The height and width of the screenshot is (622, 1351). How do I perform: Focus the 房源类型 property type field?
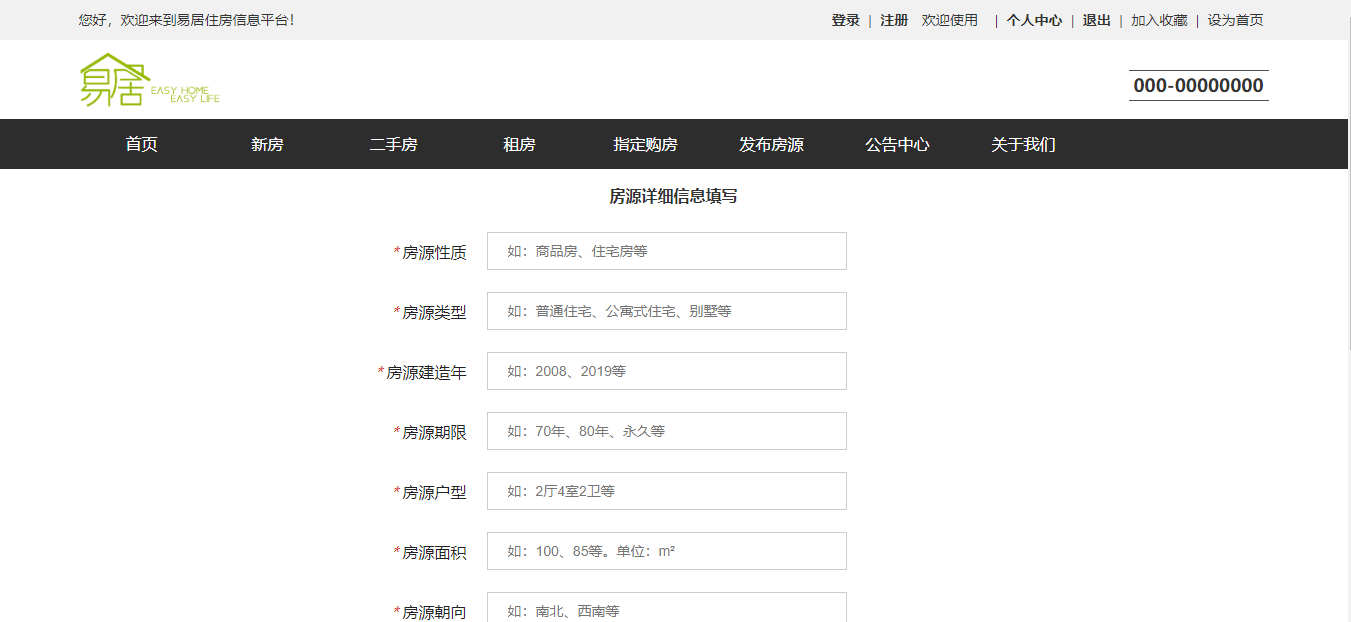pyautogui.click(x=666, y=311)
